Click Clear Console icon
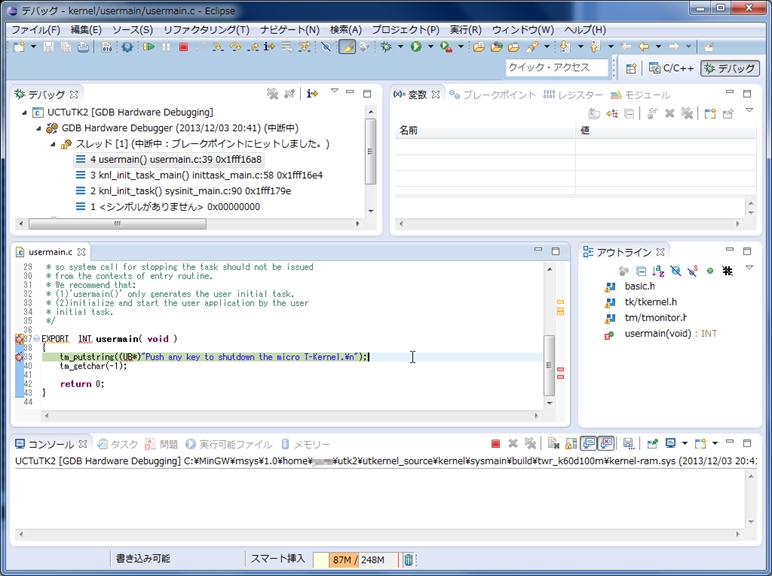Viewport: 772px width, 576px height. (x=554, y=444)
